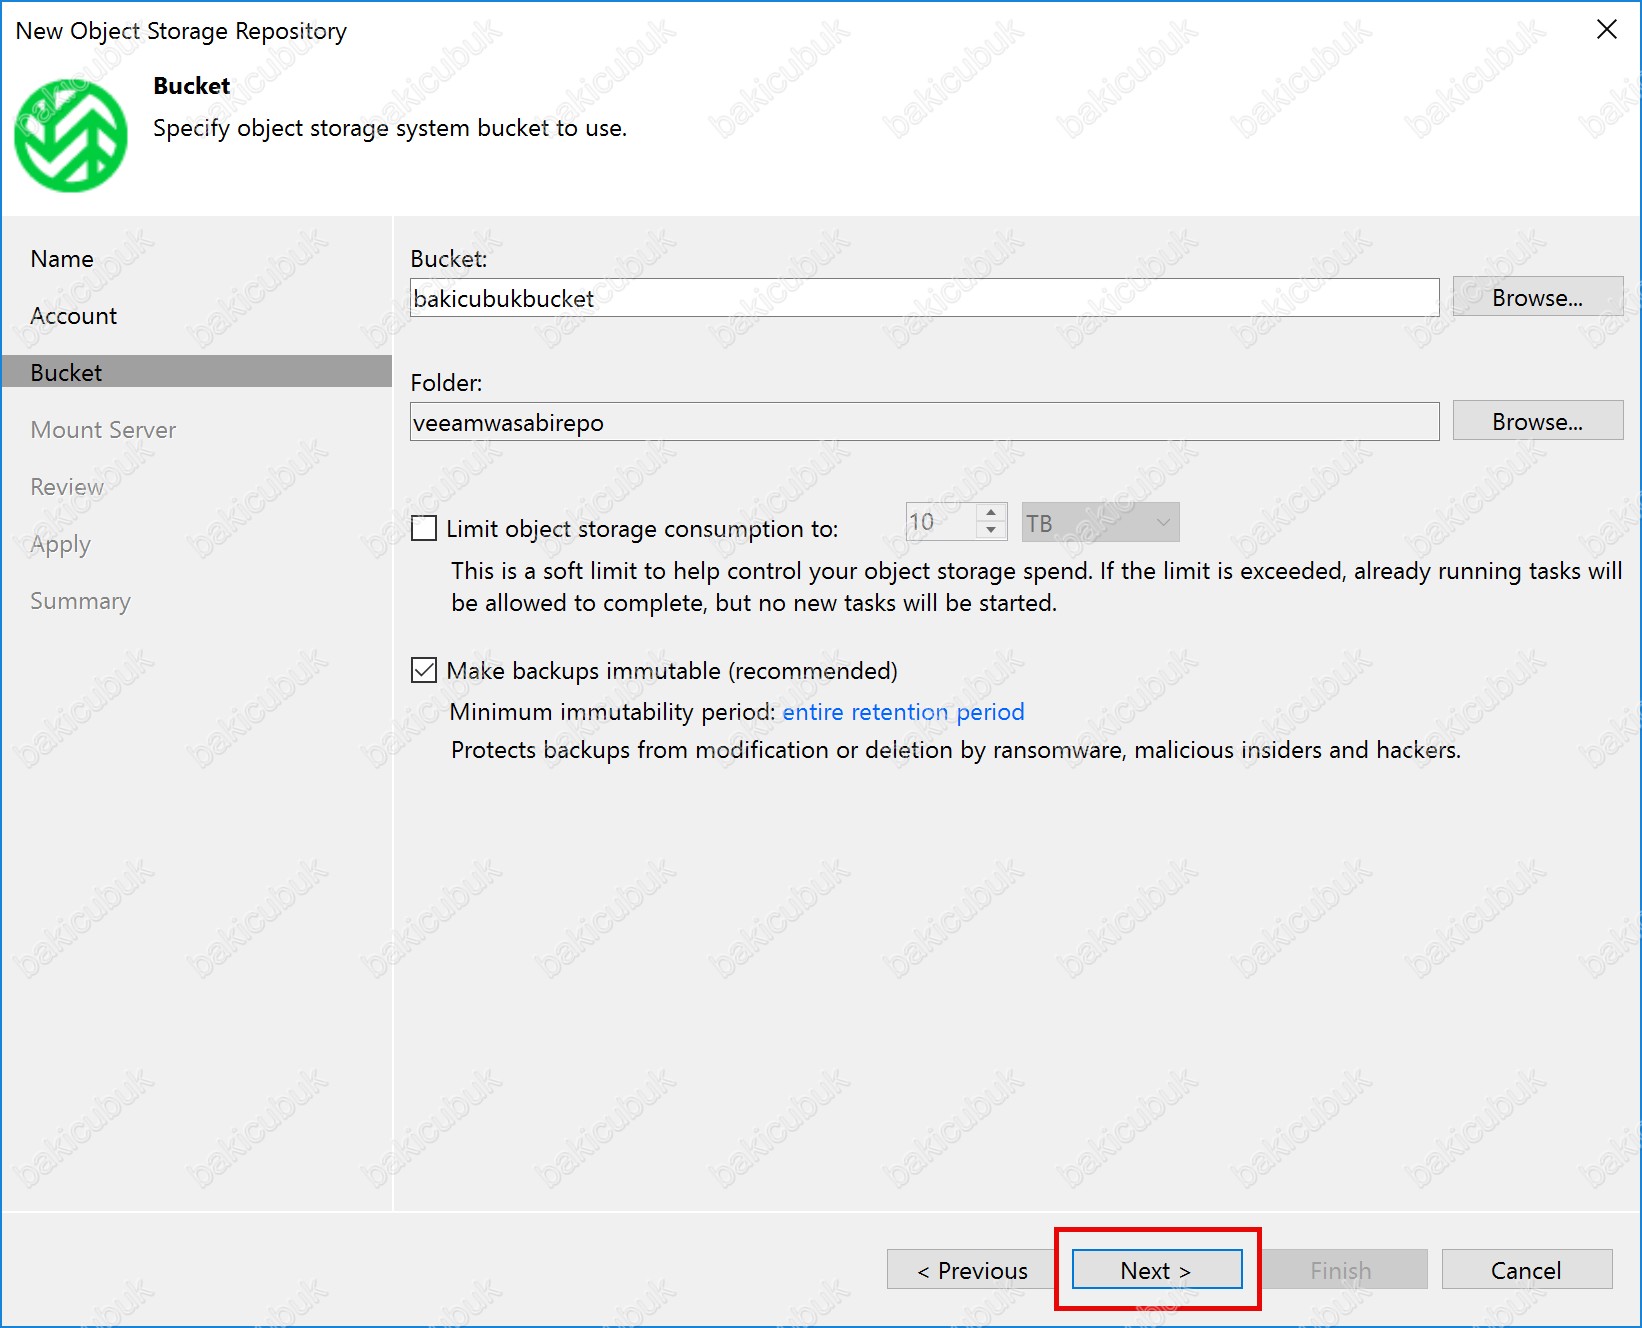The height and width of the screenshot is (1328, 1642).
Task: Enable Limit object storage consumption checkbox
Action: tap(424, 528)
